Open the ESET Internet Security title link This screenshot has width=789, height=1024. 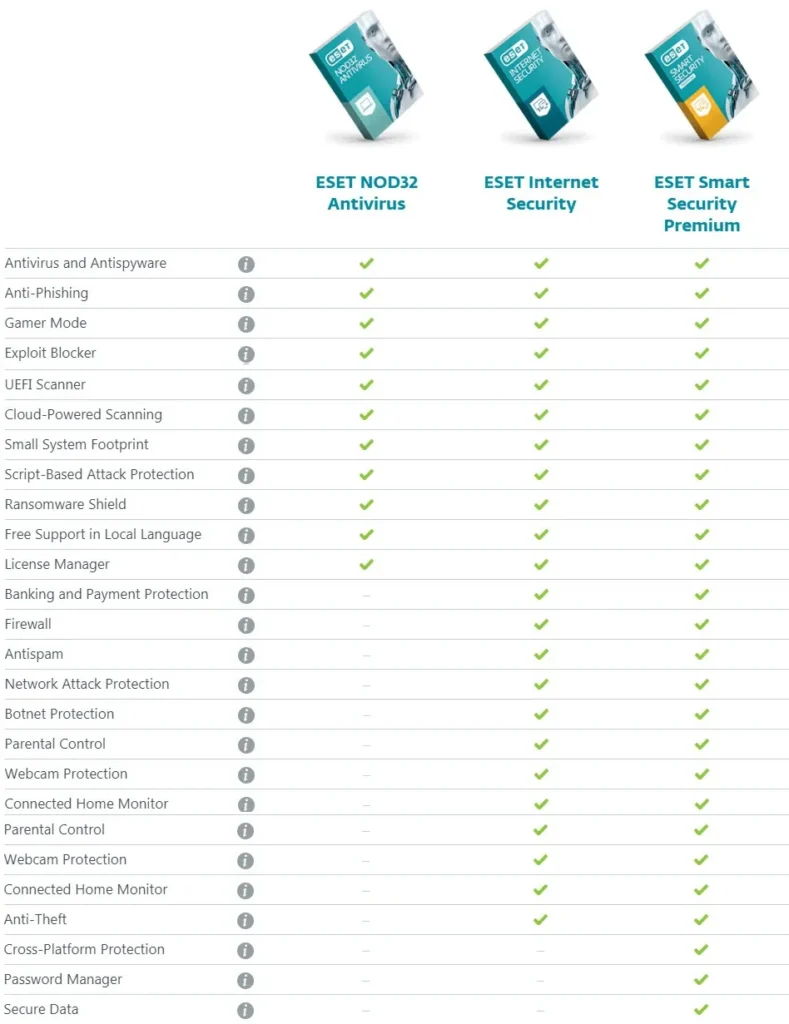click(x=541, y=193)
